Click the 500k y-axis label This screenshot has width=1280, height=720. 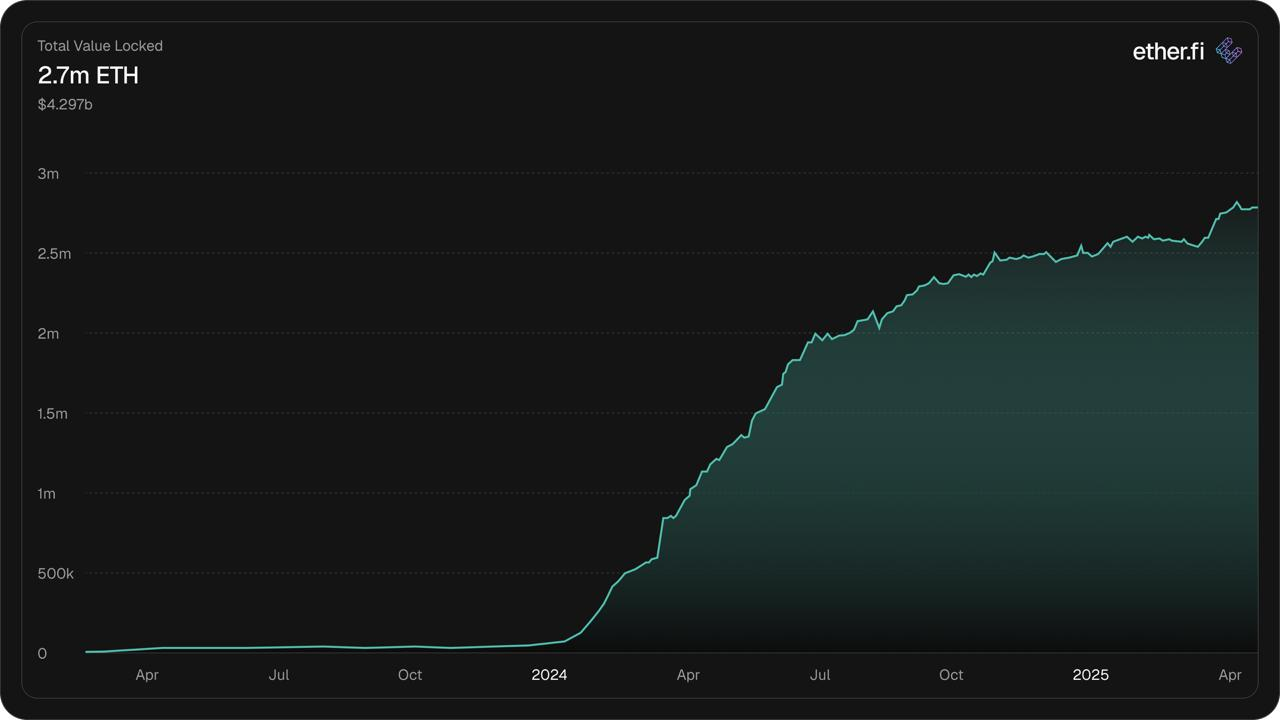click(56, 574)
